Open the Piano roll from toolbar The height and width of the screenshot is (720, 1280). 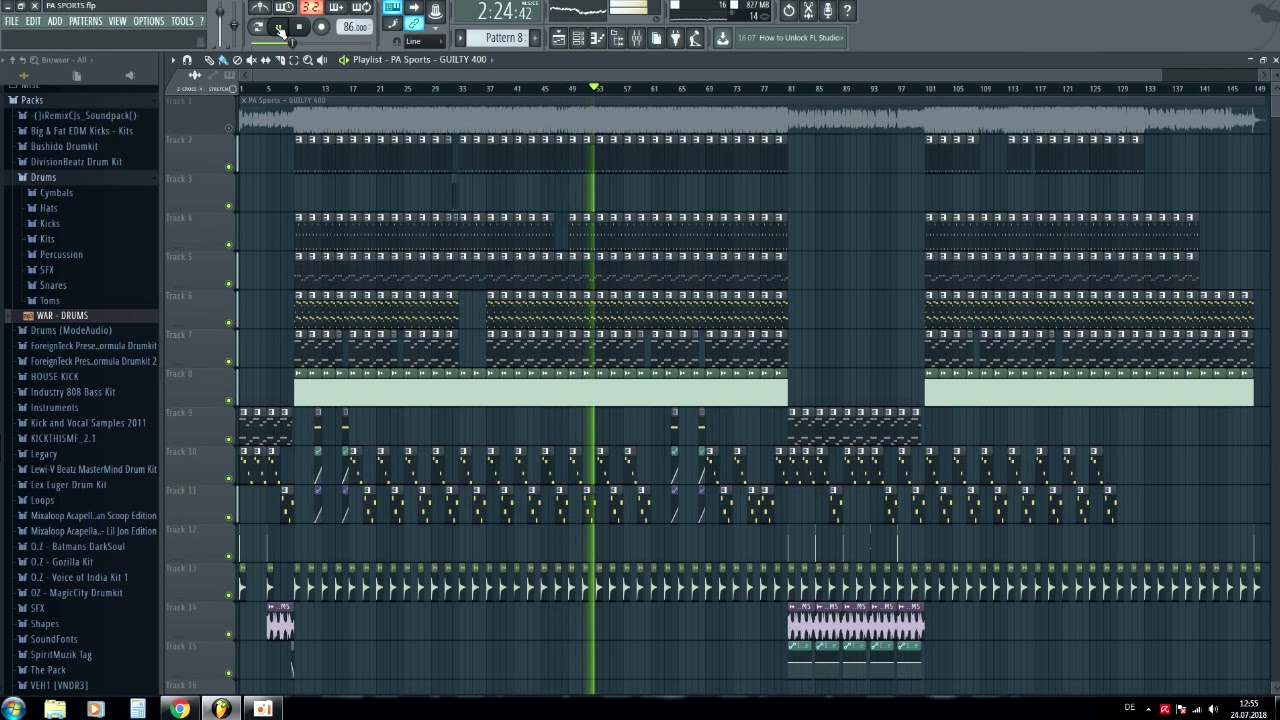597,38
